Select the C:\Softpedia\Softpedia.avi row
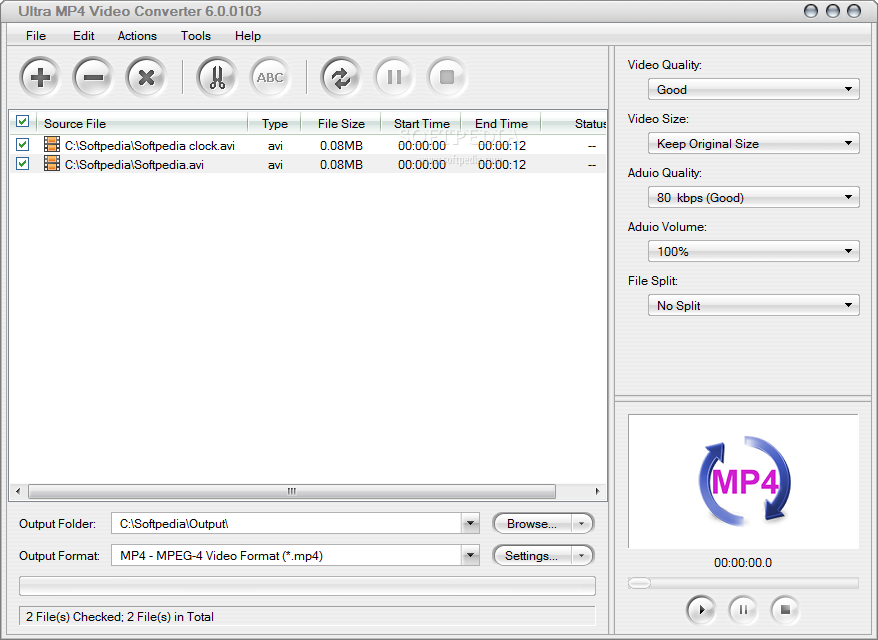The image size is (878, 640). click(x=308, y=164)
